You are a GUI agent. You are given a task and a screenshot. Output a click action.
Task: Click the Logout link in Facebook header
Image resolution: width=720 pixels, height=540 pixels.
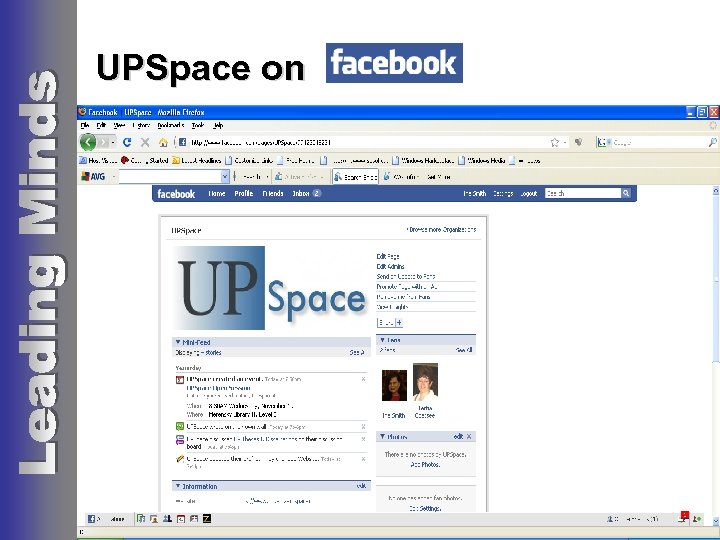pos(529,194)
